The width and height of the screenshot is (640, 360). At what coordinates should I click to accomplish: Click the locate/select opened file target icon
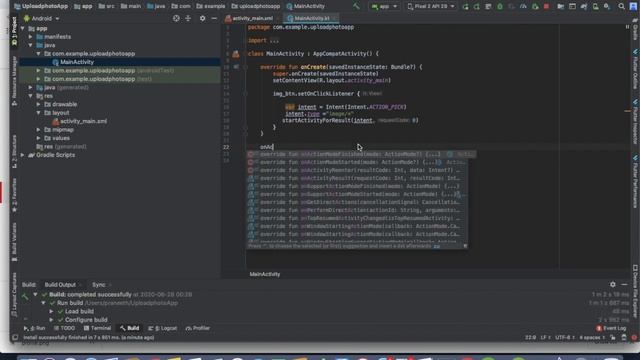click(176, 18)
